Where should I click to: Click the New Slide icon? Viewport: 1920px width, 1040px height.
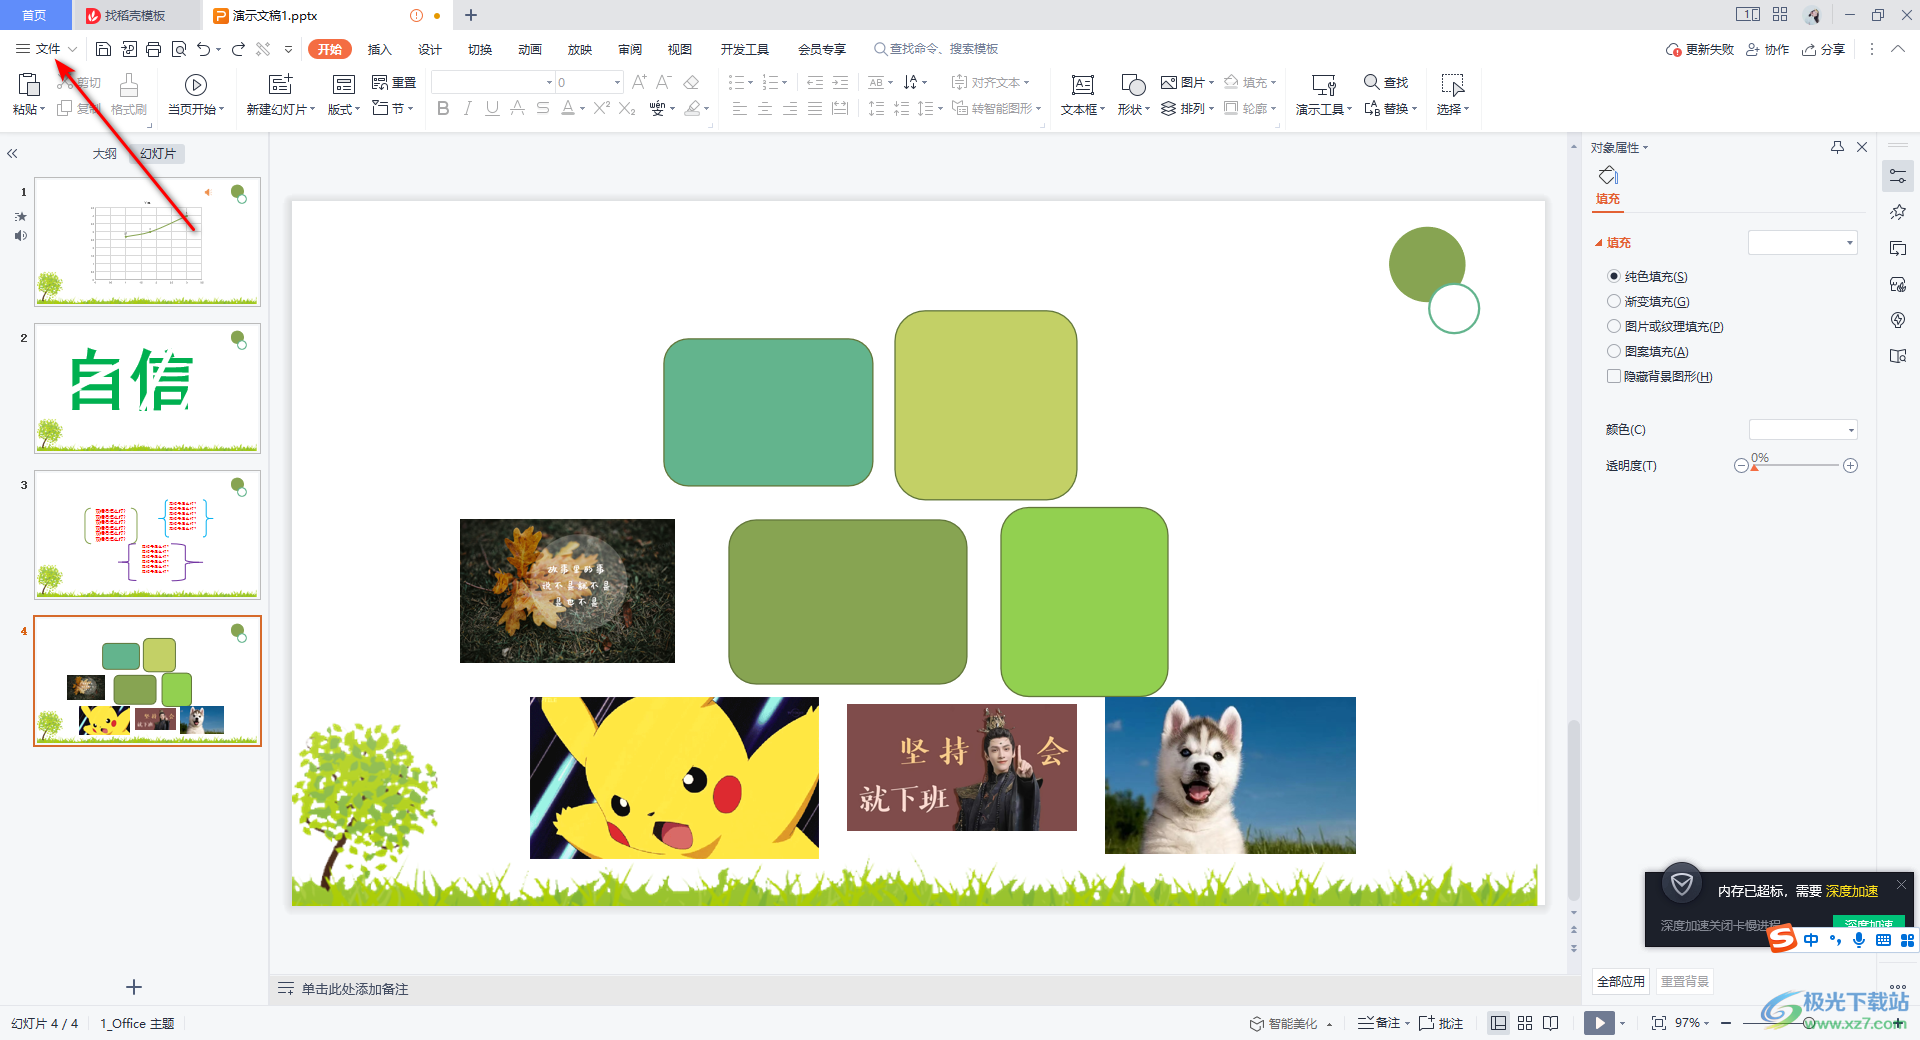tap(281, 85)
